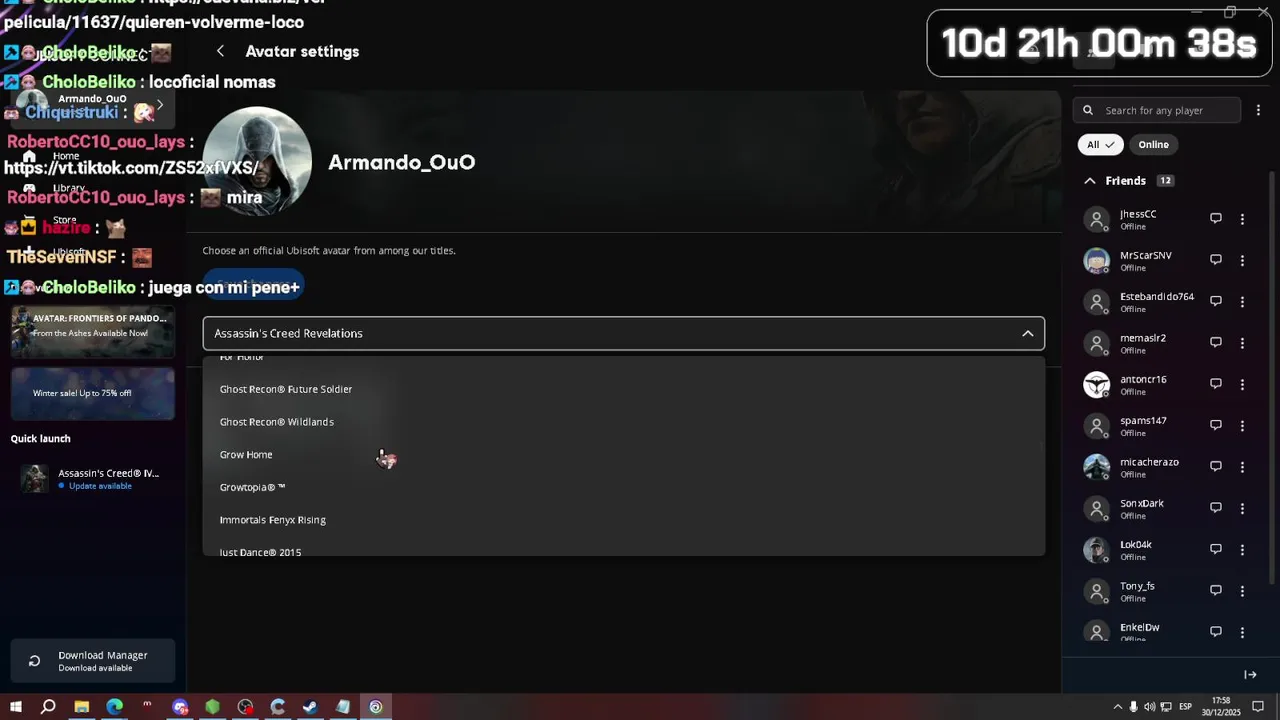Open chat with memaslr2

(x=1216, y=342)
